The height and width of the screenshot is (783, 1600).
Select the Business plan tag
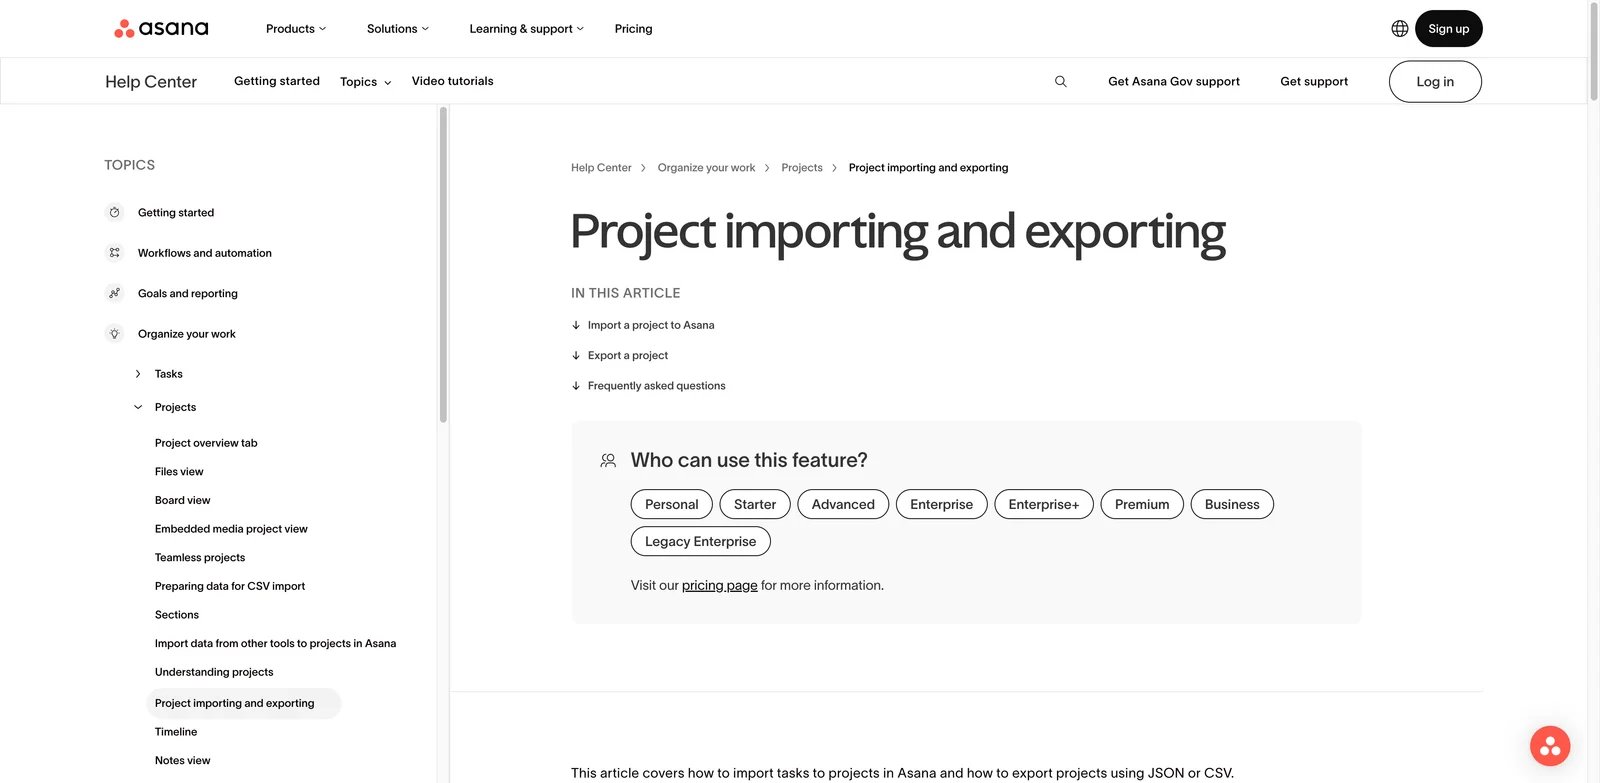1232,504
